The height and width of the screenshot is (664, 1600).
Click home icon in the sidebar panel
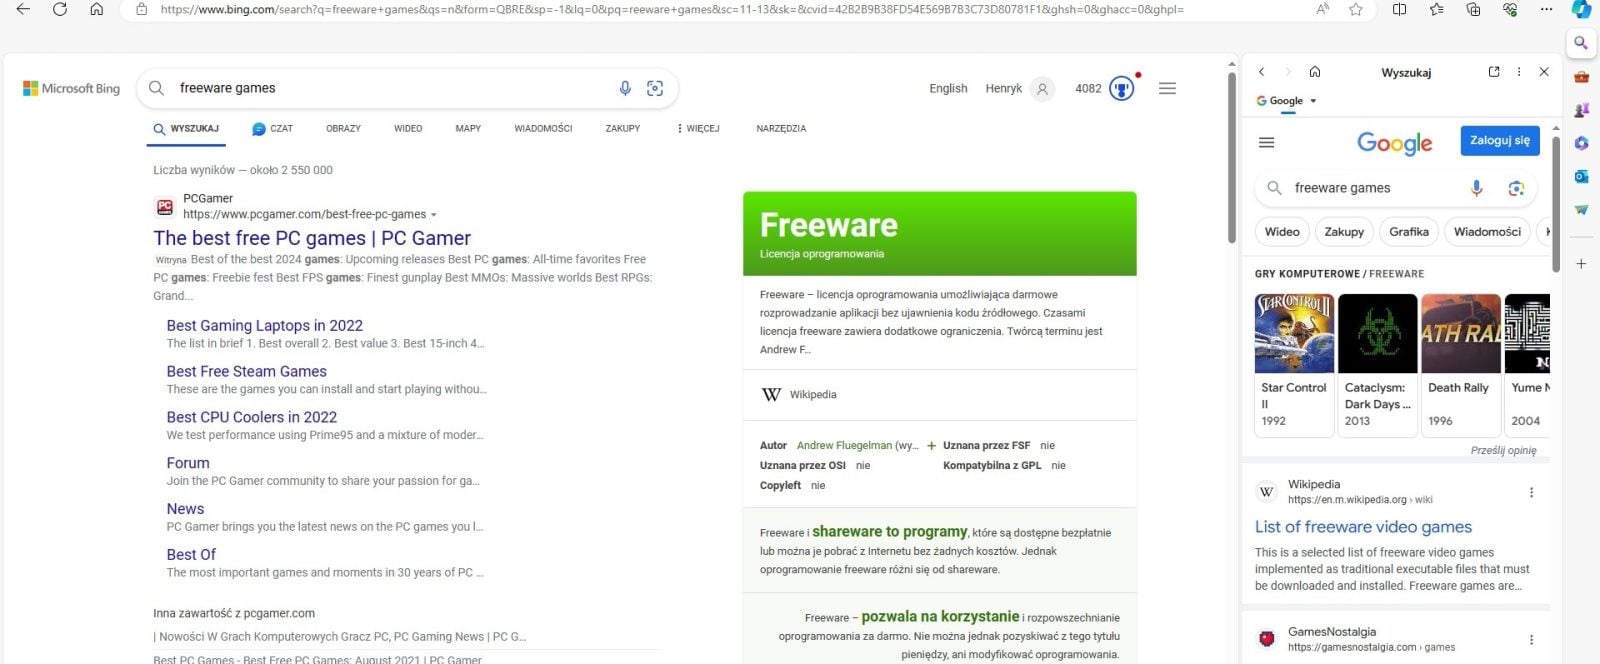pyautogui.click(x=1315, y=72)
